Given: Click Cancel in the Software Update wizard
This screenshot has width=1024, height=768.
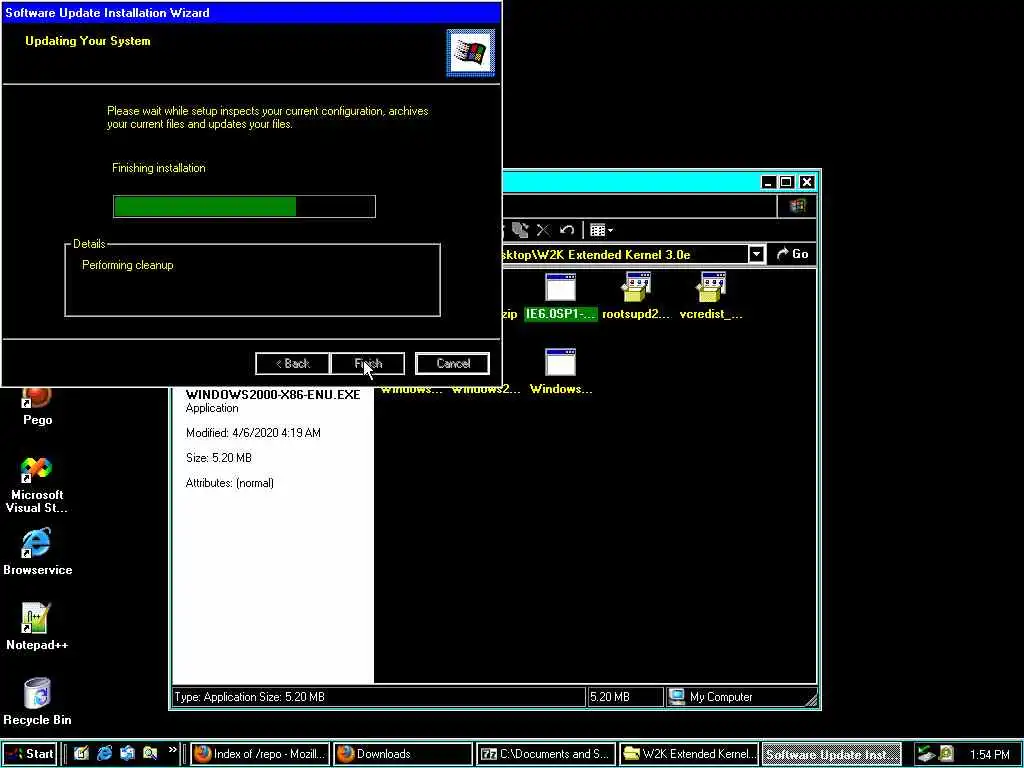Looking at the screenshot, I should tap(453, 364).
